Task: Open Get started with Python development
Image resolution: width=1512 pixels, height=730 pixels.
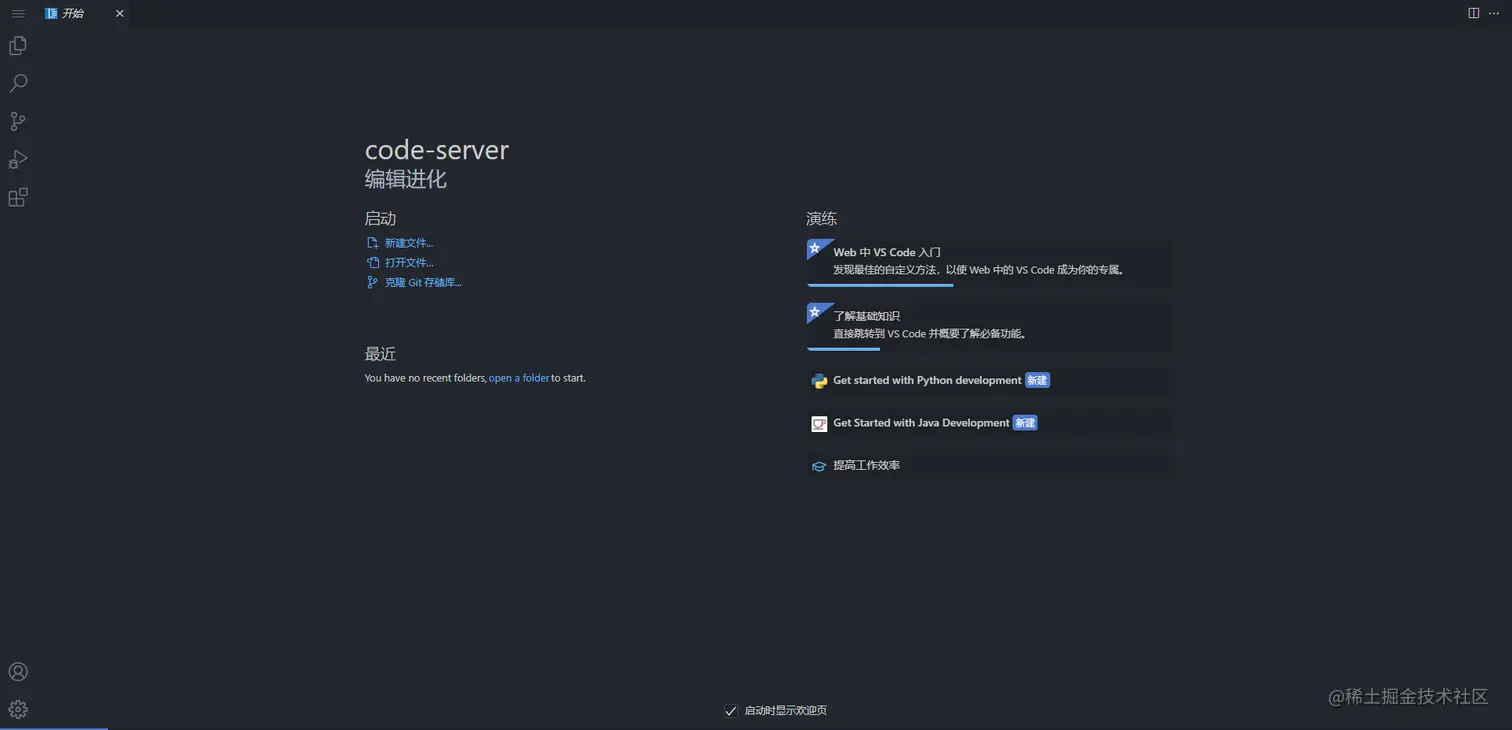Action: click(x=990, y=381)
